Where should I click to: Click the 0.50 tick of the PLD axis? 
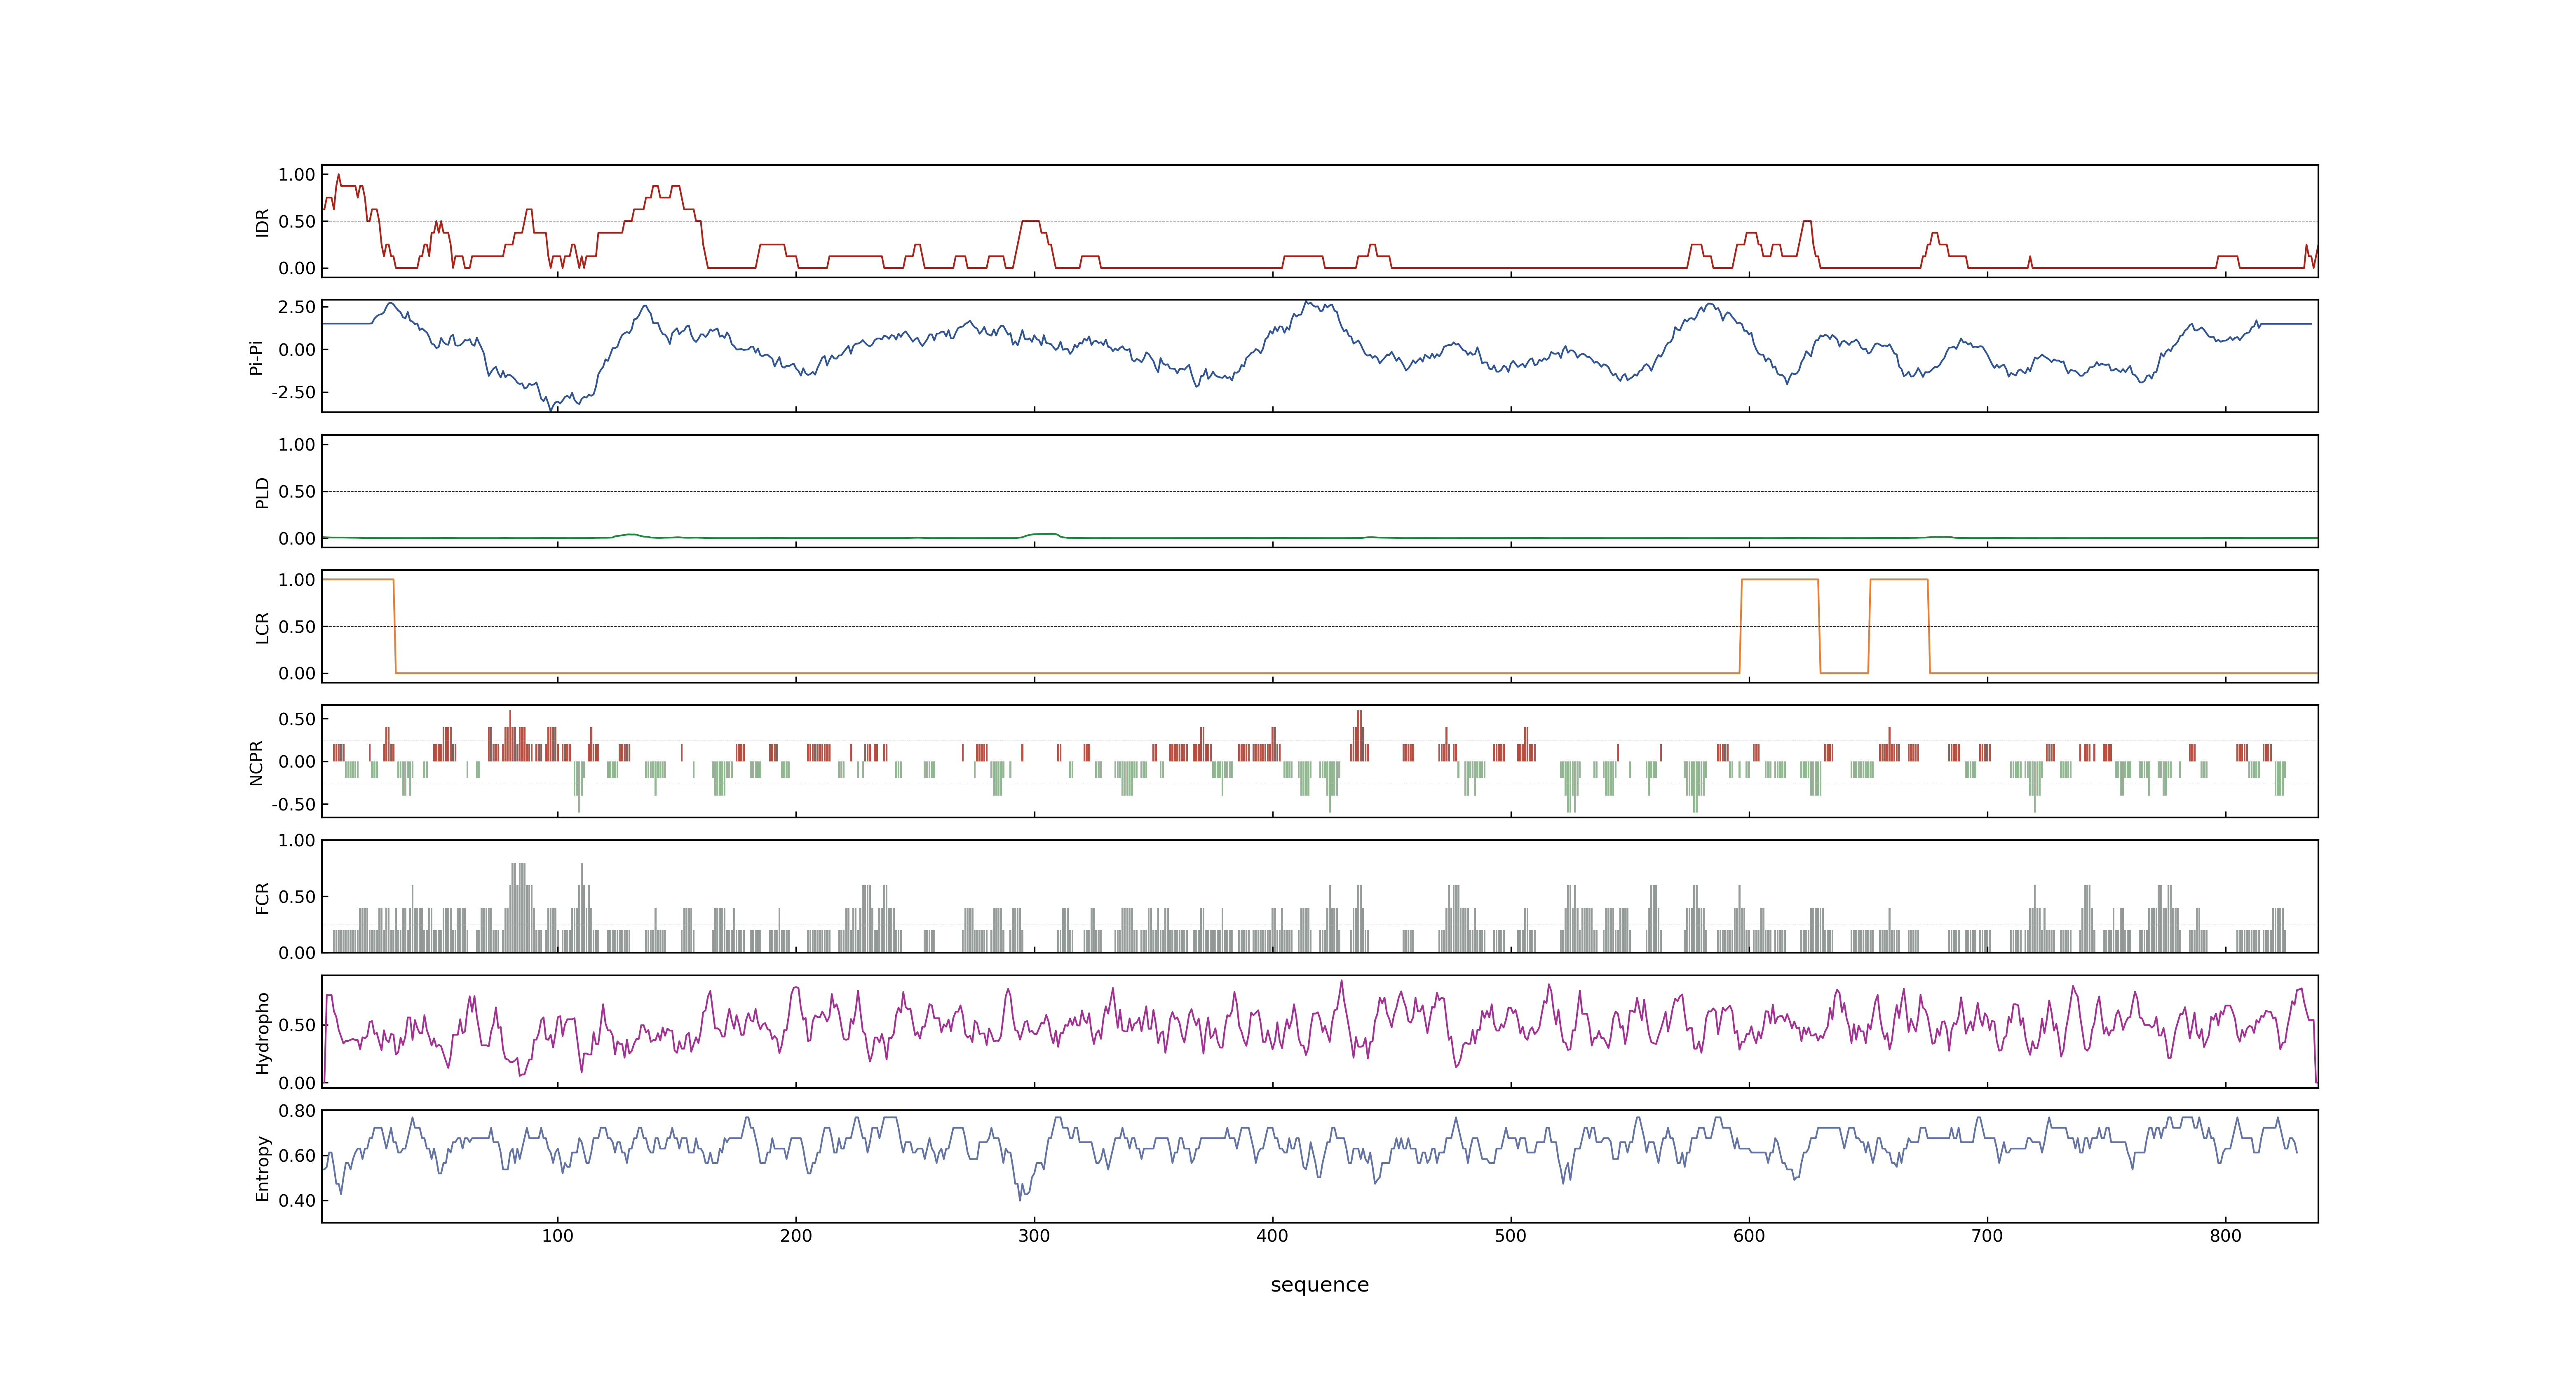(297, 492)
